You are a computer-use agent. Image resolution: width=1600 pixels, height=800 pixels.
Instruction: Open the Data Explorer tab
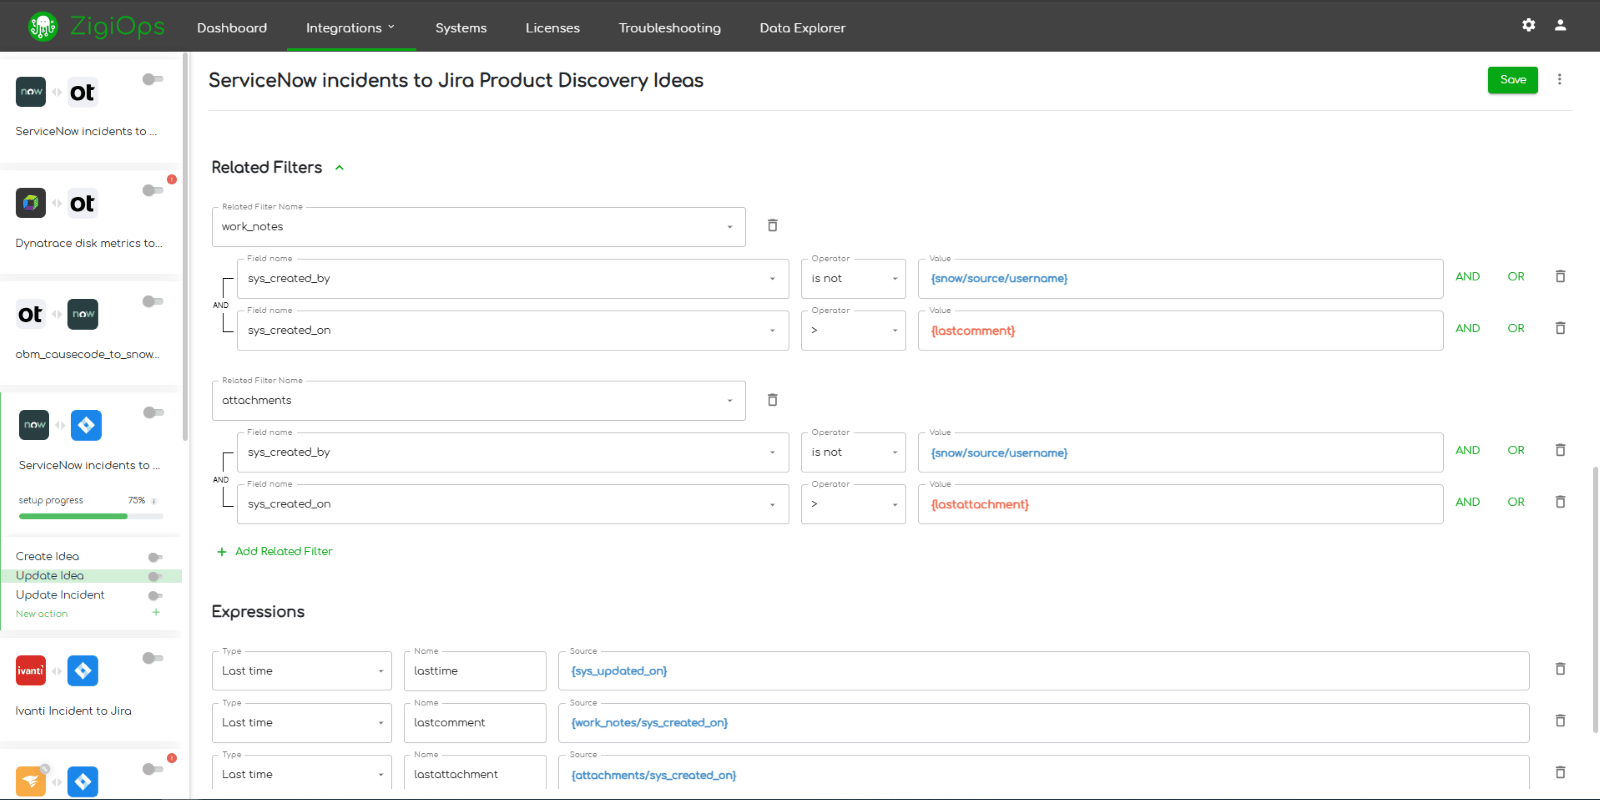pyautogui.click(x=803, y=28)
